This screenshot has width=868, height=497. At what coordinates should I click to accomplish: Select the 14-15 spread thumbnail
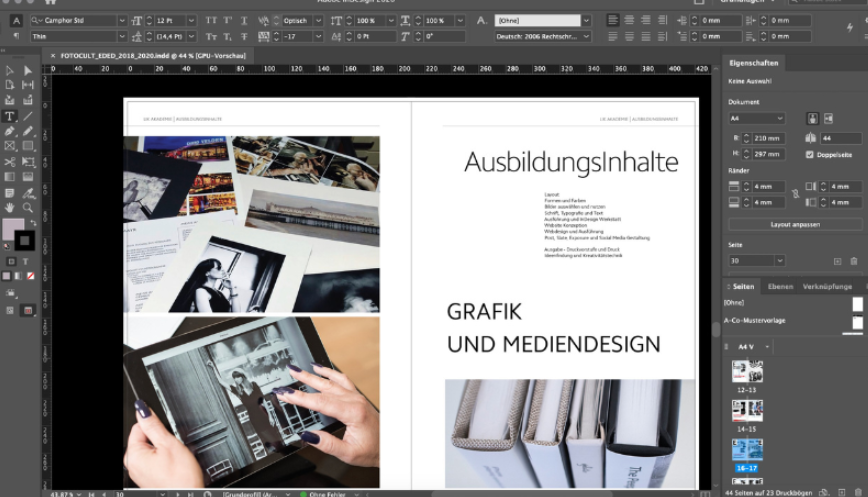747,410
